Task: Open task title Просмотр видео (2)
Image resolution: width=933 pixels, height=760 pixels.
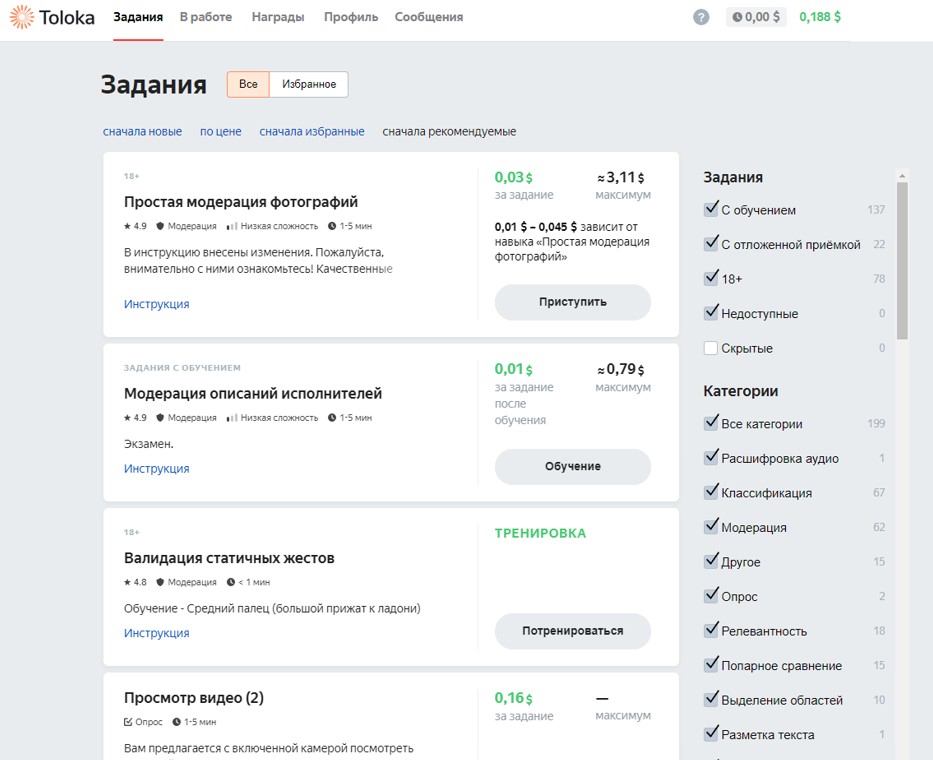Action: [194, 698]
